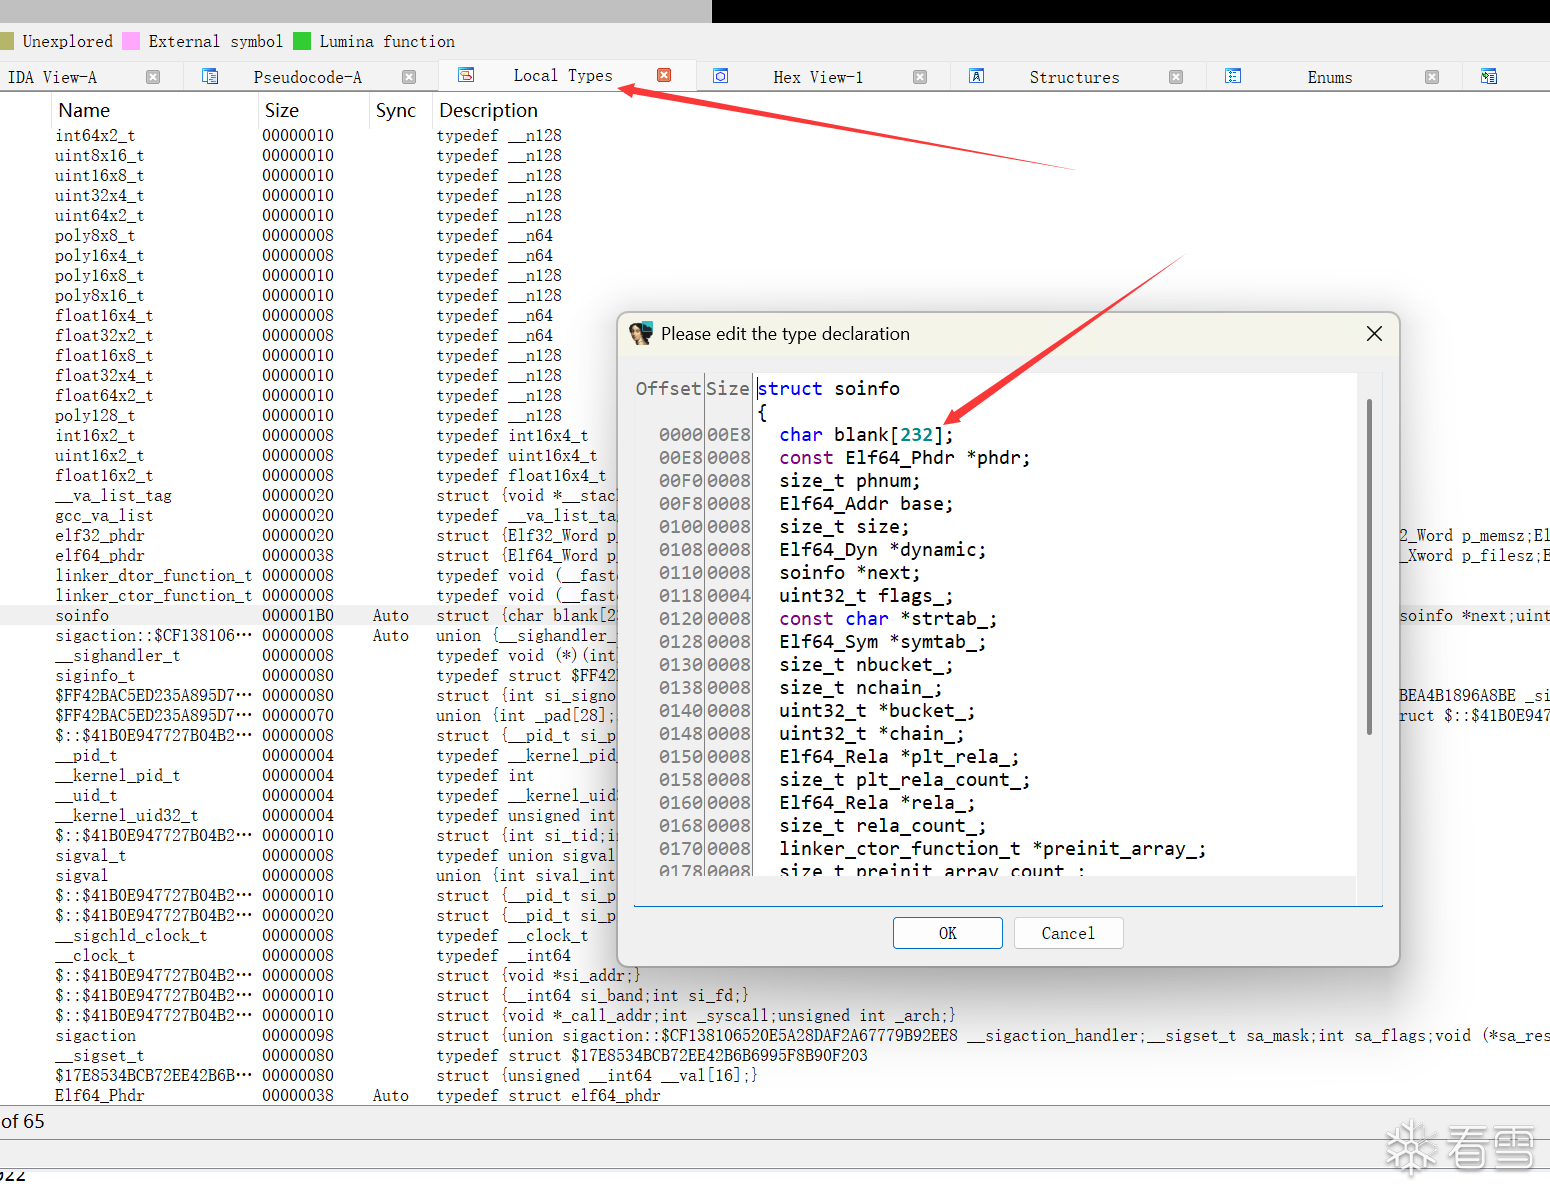Click the 'soinfo *next;' declaration line

(850, 573)
